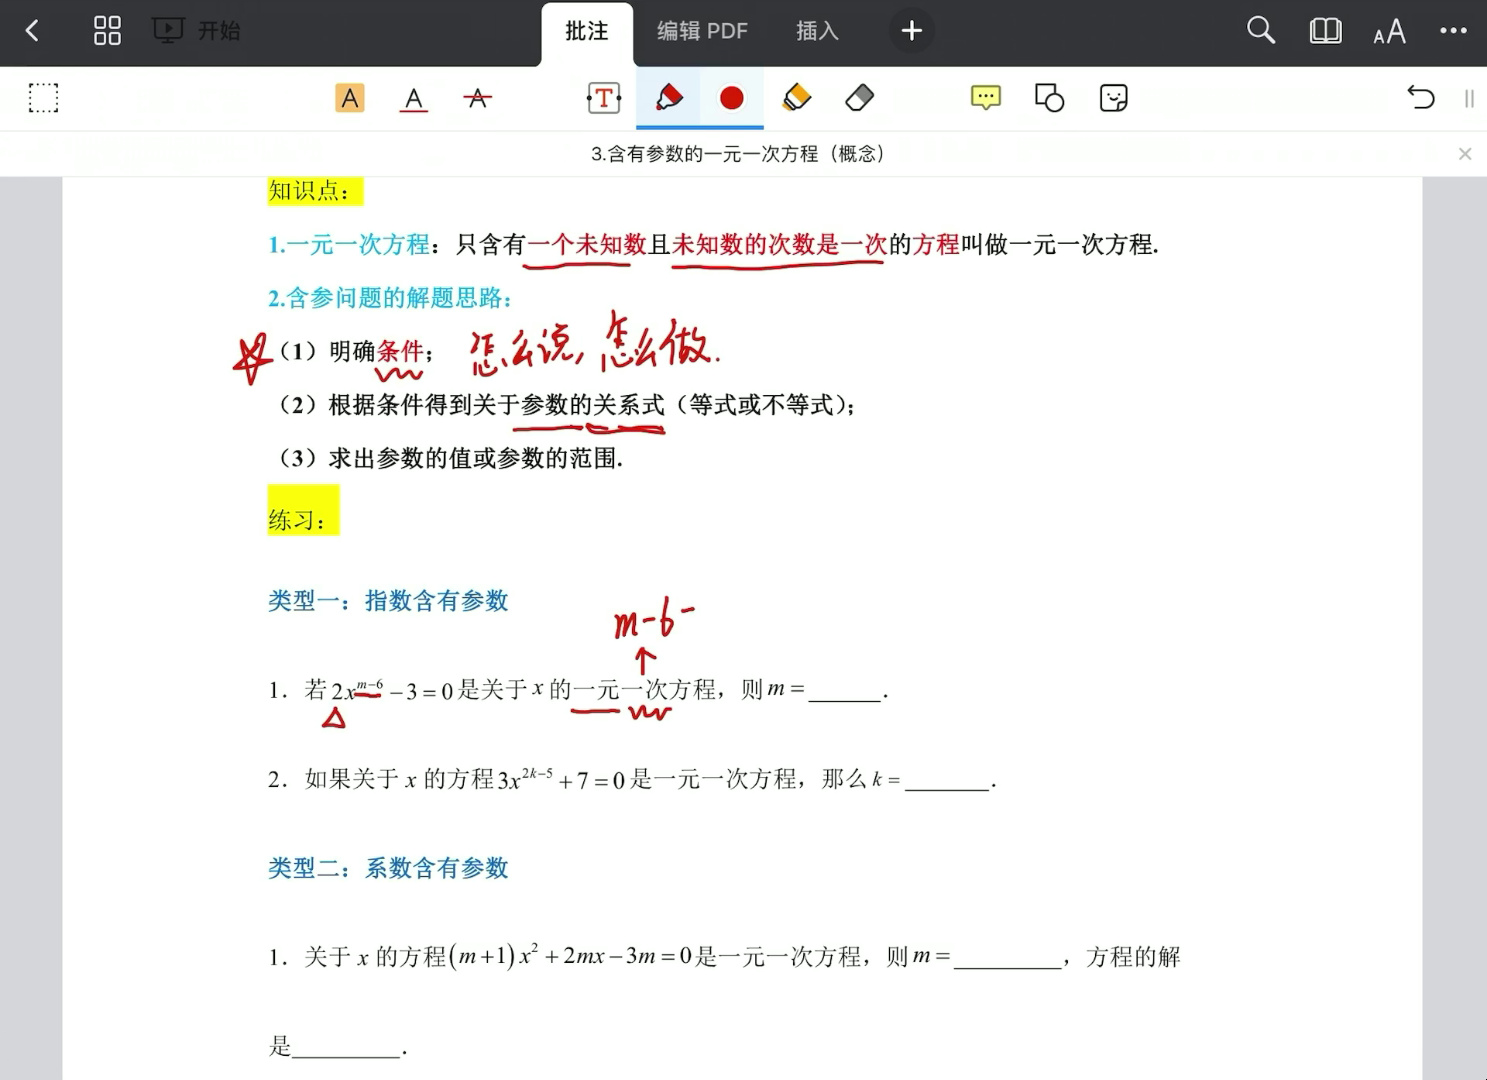This screenshot has height=1080, width=1487.
Task: Switch to the 编辑 PDF tab
Action: (702, 31)
